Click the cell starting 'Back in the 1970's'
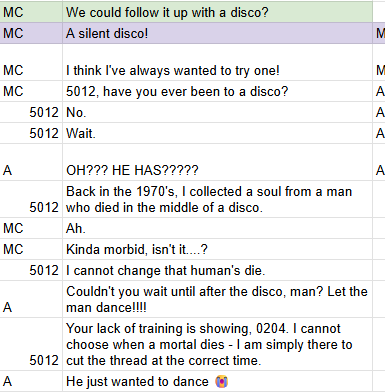Image resolution: width=385 pixels, height=392 pixels. (x=217, y=199)
